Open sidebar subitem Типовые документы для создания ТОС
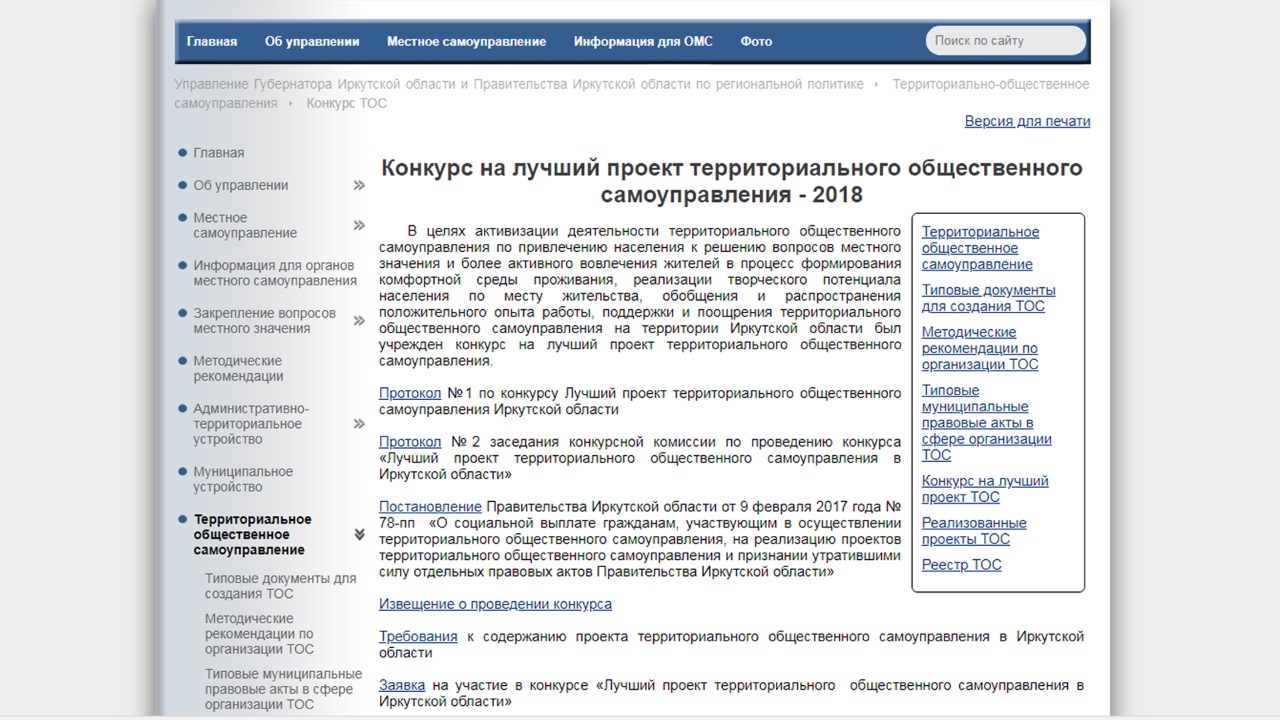This screenshot has width=1280, height=720. pyautogui.click(x=281, y=586)
